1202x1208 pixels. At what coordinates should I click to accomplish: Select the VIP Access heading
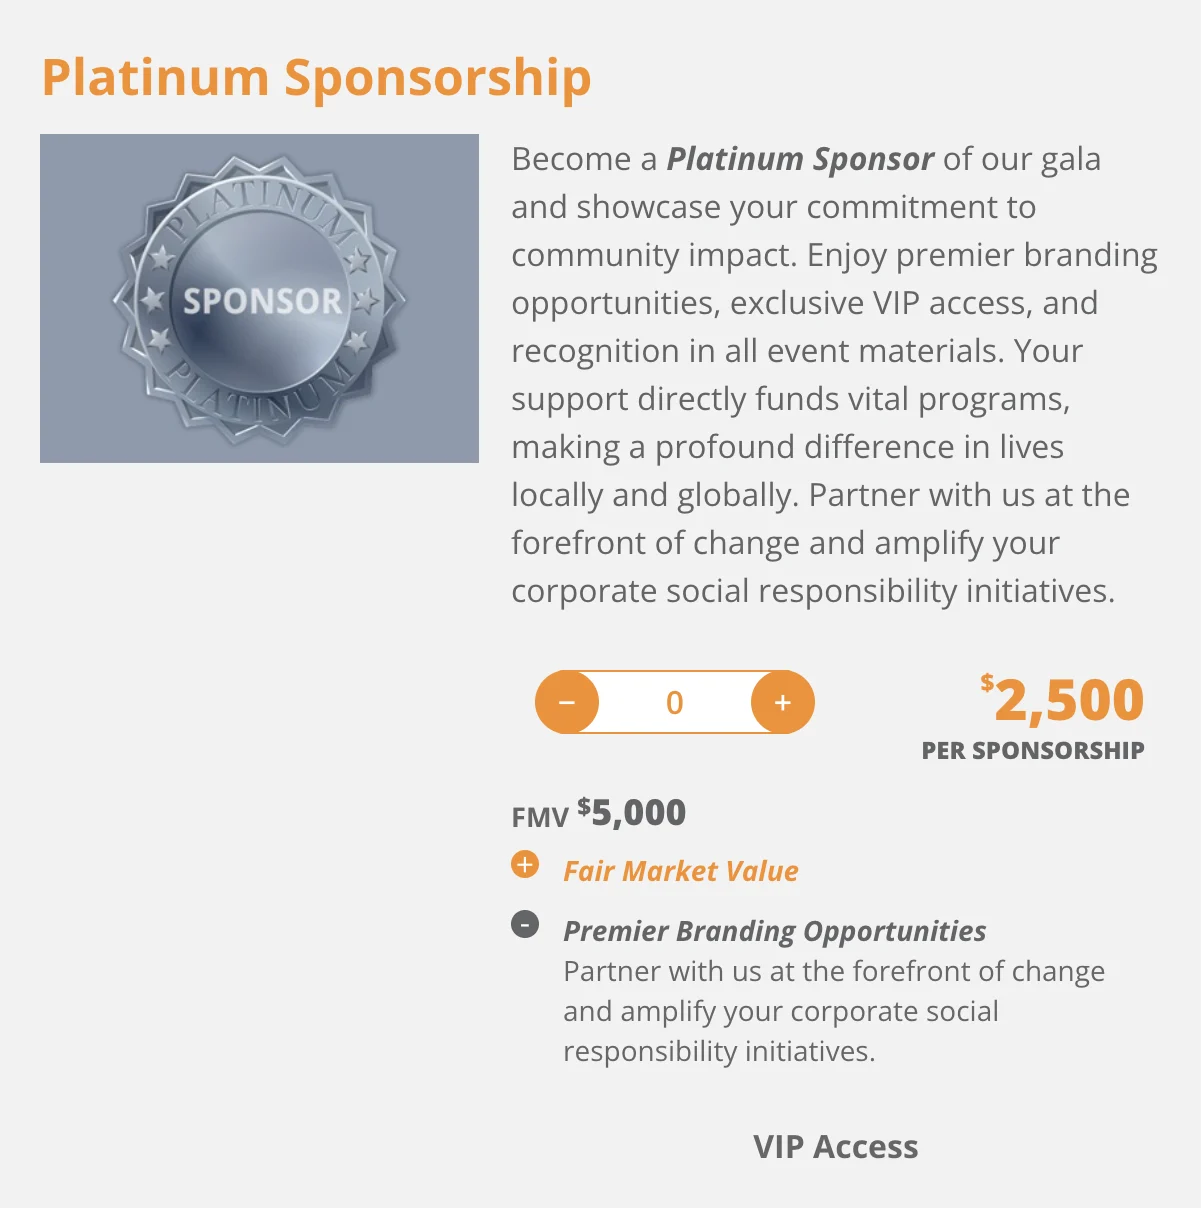(836, 1146)
